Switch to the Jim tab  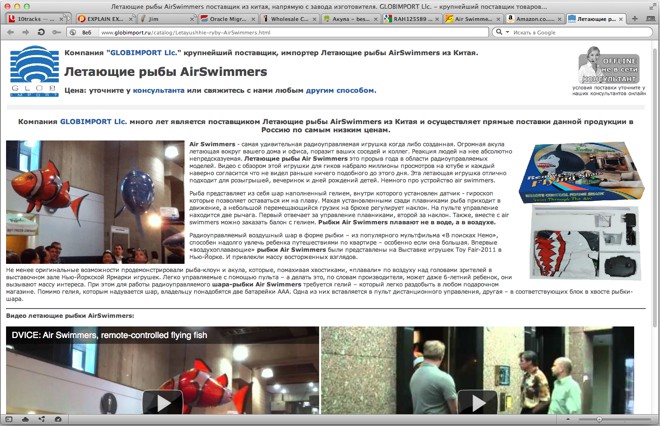click(x=166, y=19)
